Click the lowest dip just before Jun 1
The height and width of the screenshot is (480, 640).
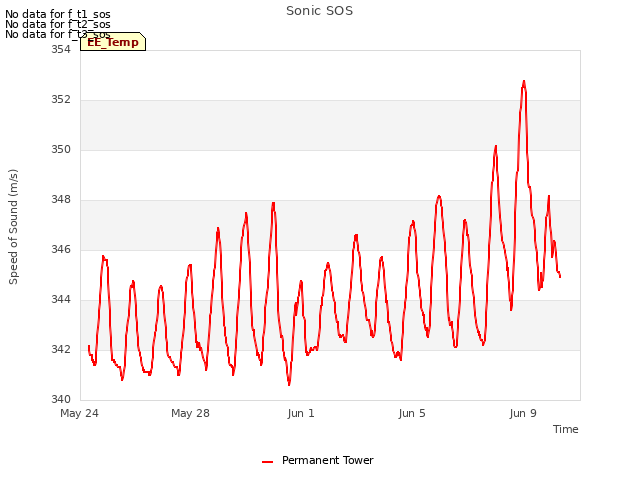289,384
